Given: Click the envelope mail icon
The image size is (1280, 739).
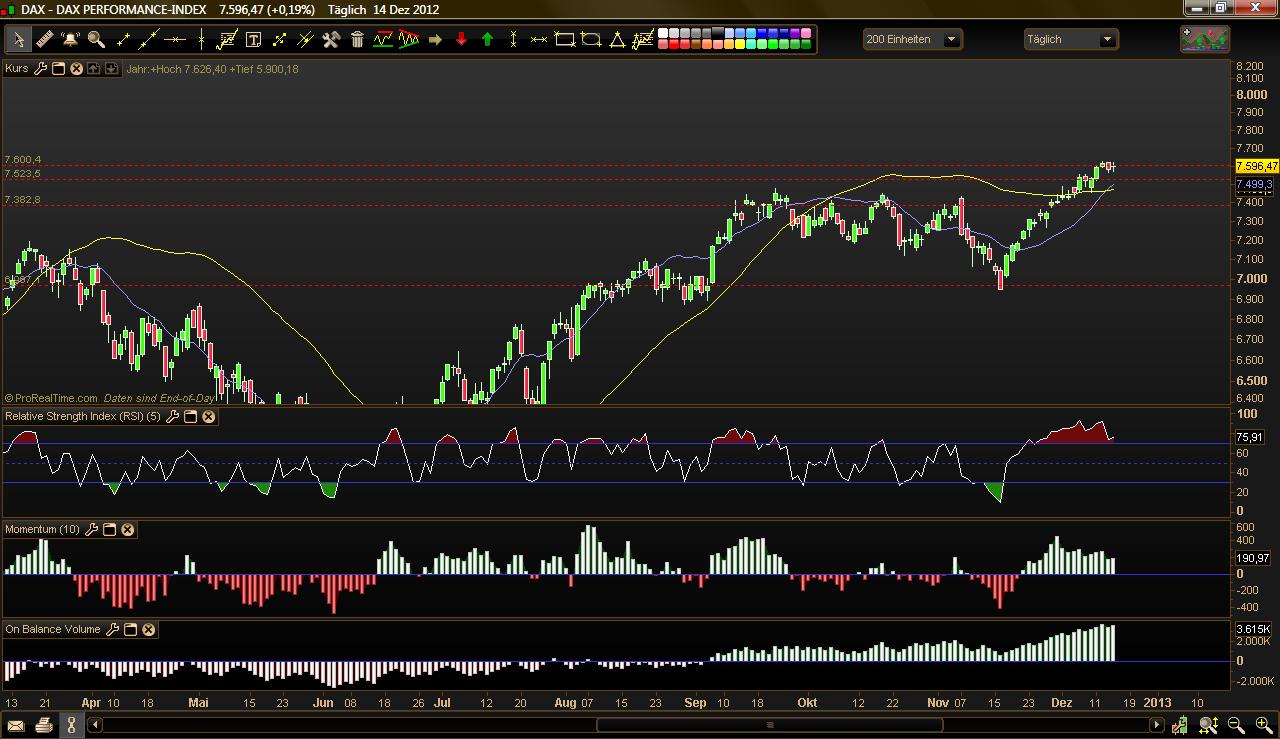Looking at the screenshot, I should pos(16,725).
